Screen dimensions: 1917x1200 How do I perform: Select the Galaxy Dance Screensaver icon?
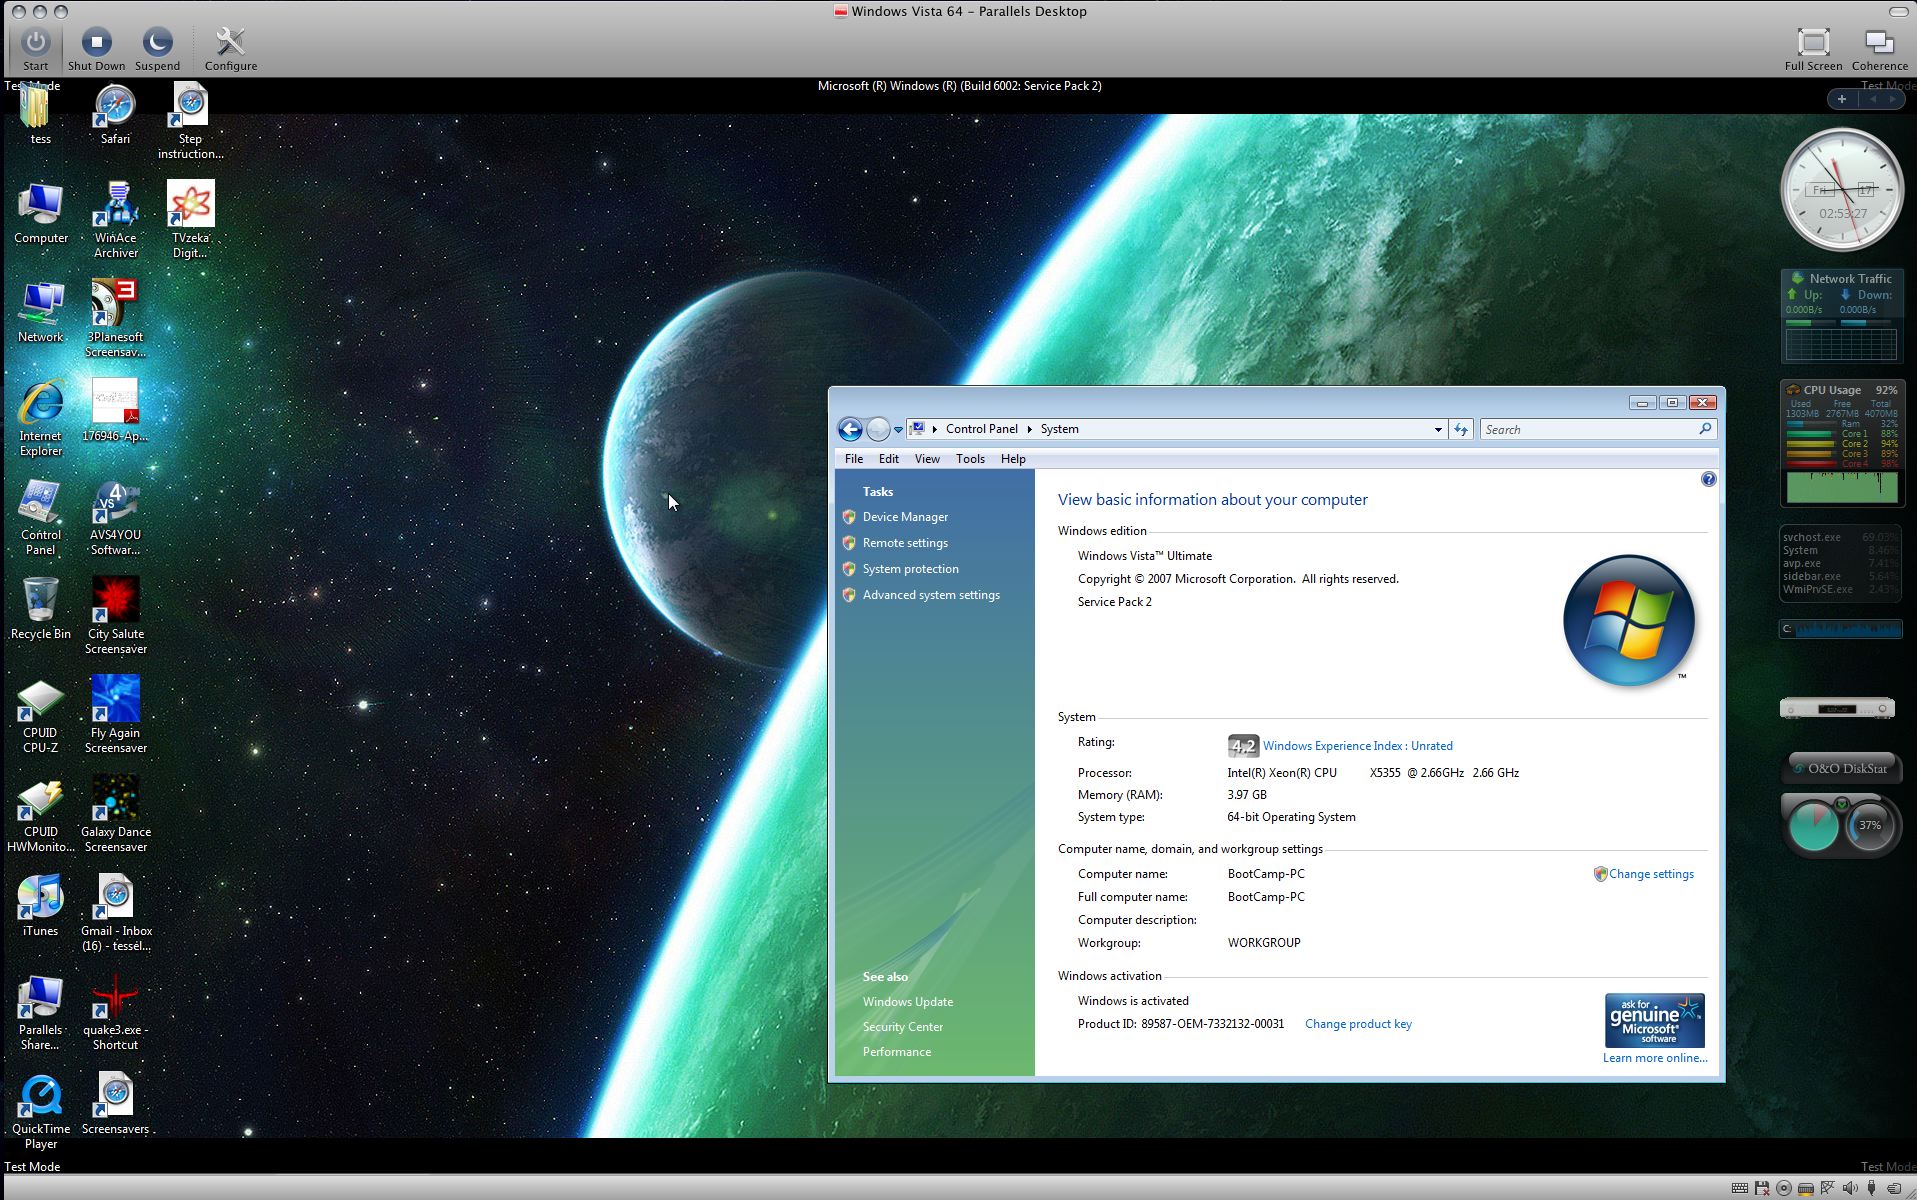(115, 814)
